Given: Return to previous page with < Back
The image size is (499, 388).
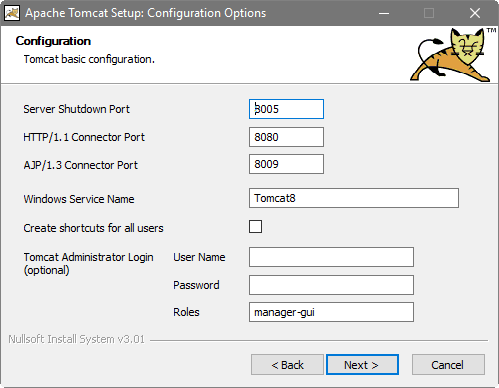Looking at the screenshot, I should coord(287,365).
